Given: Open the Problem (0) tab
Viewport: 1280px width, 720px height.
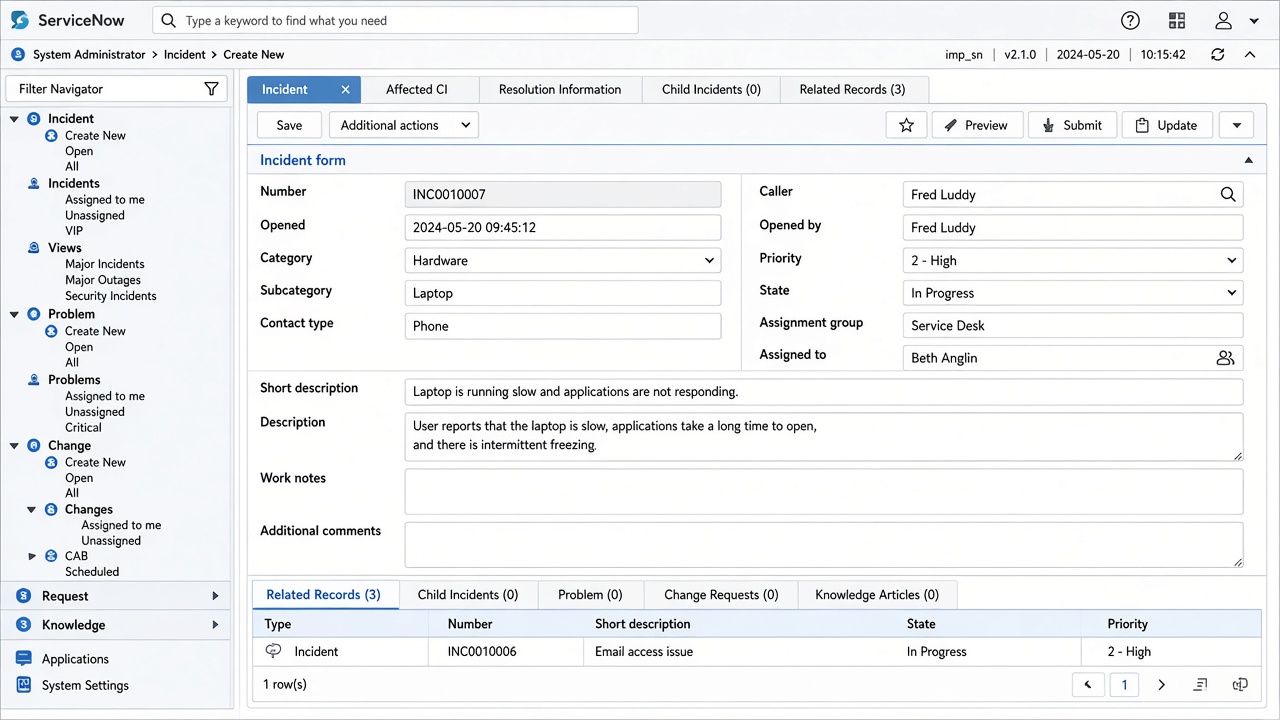Looking at the screenshot, I should point(590,594).
